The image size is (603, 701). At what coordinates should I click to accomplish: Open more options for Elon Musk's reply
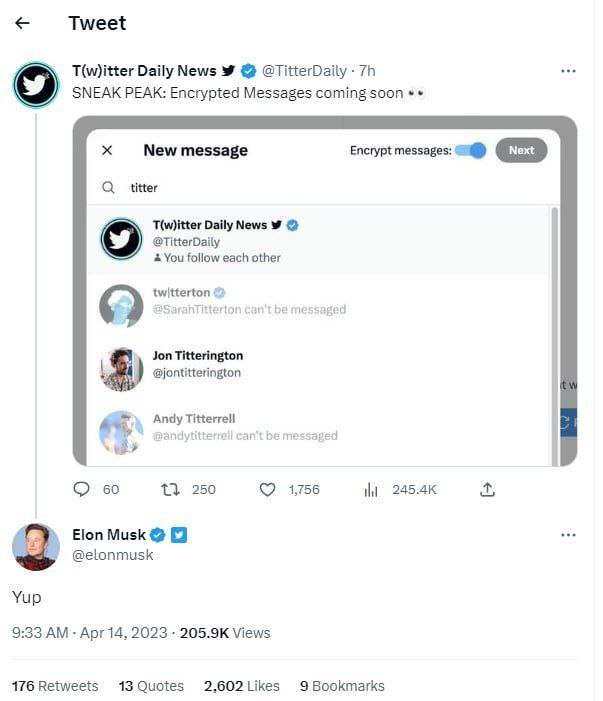click(568, 535)
